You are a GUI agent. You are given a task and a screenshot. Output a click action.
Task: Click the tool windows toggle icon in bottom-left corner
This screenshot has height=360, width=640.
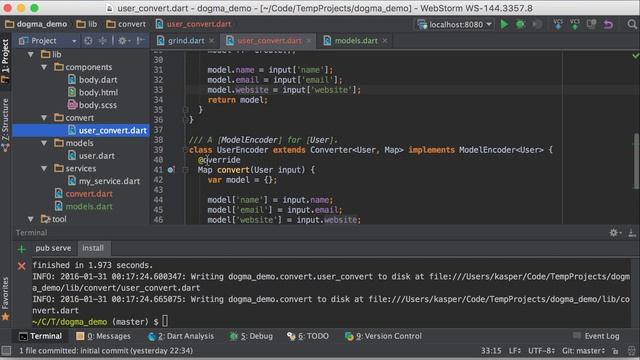coord(7,351)
